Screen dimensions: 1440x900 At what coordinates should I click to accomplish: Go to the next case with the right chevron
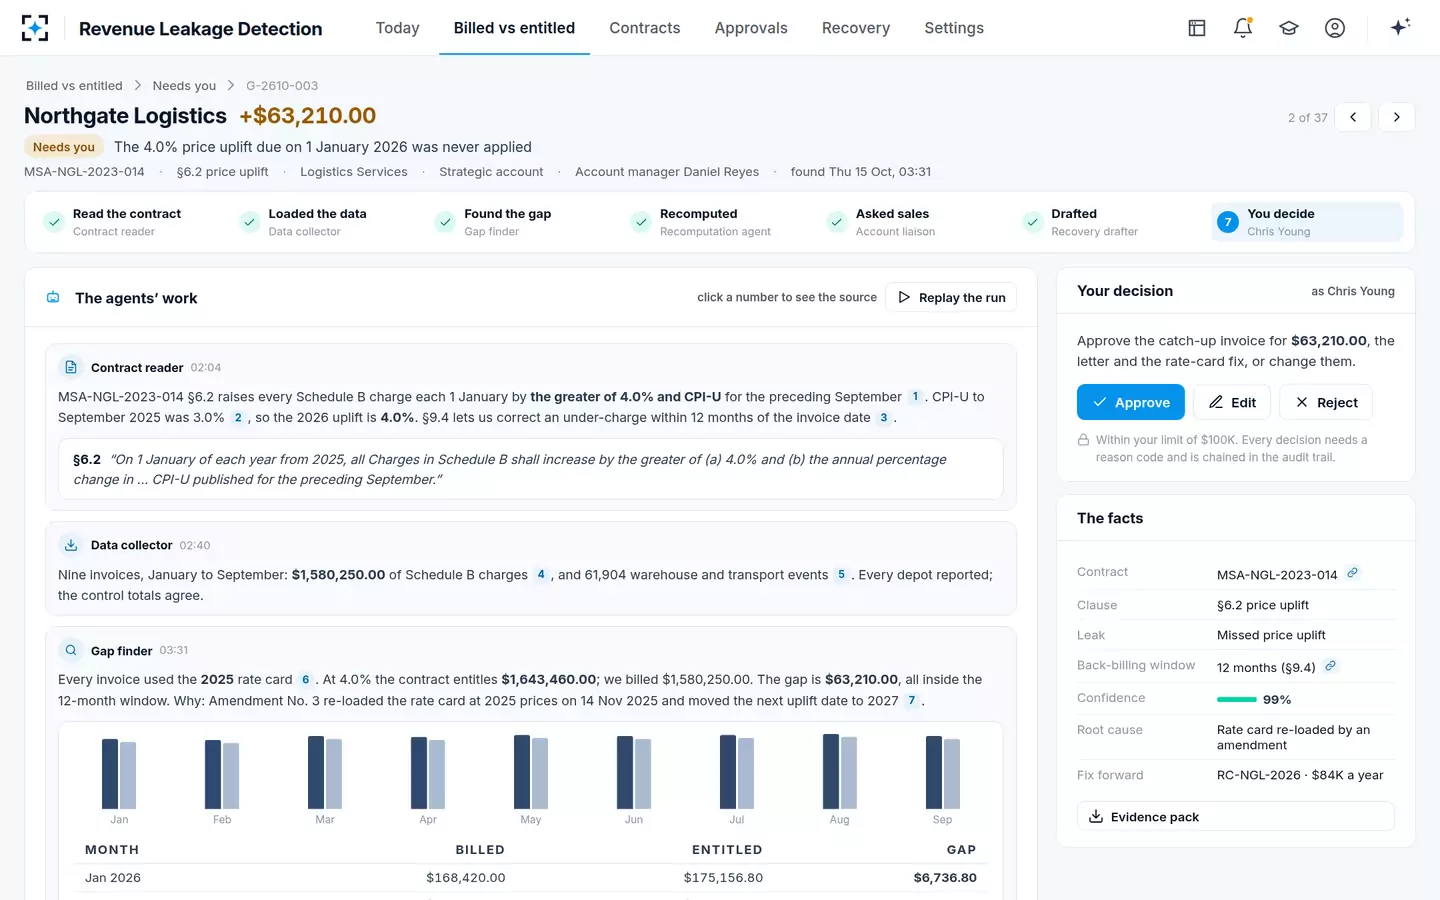tap(1397, 117)
